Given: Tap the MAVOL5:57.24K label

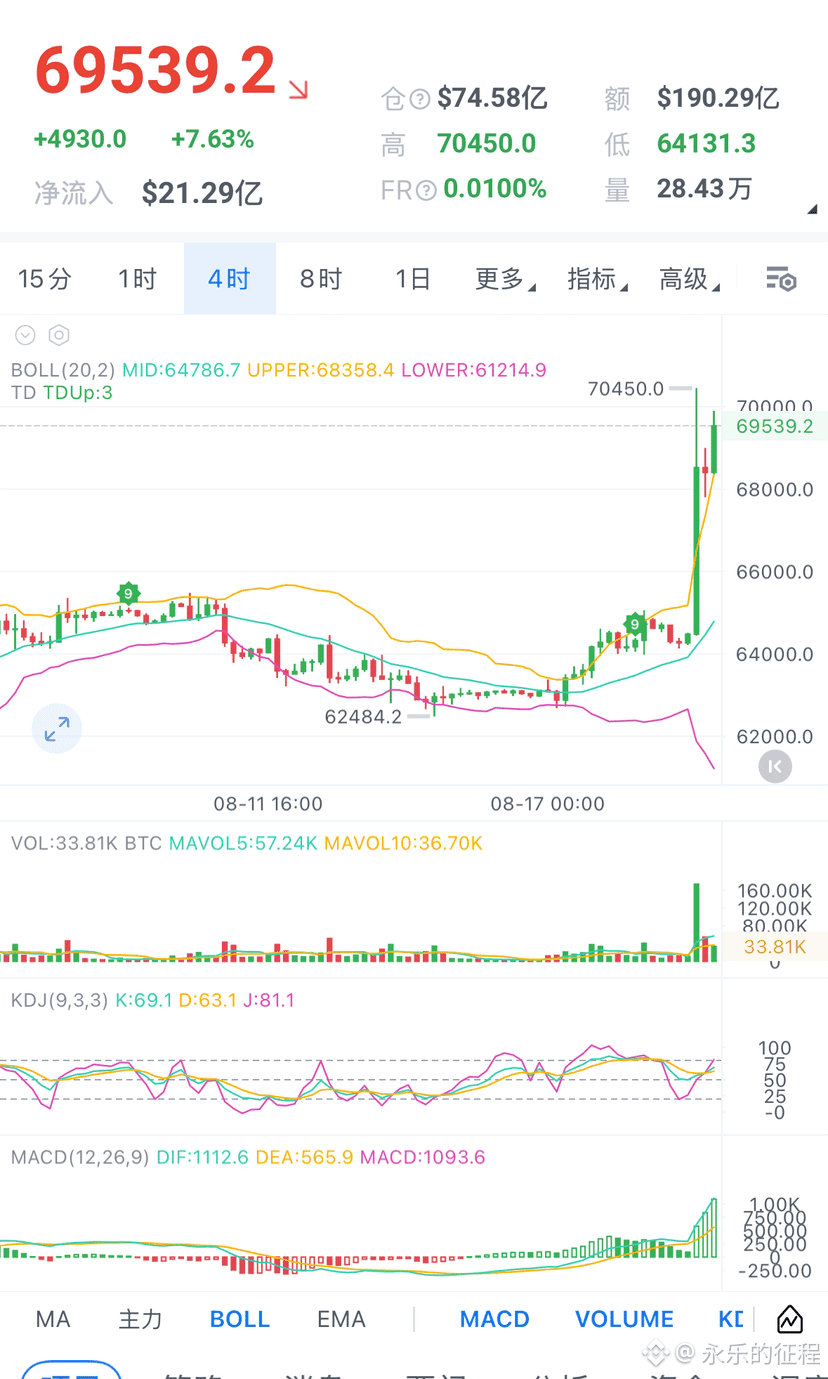Looking at the screenshot, I should coord(243,843).
